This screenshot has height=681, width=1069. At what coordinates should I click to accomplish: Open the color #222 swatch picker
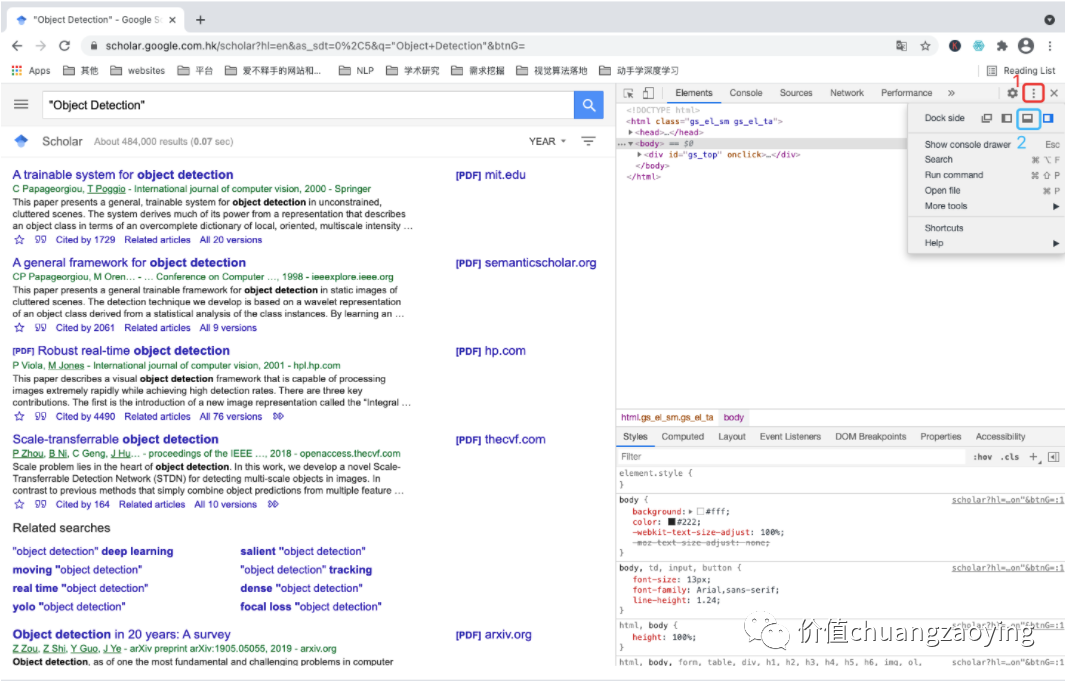(x=672, y=521)
